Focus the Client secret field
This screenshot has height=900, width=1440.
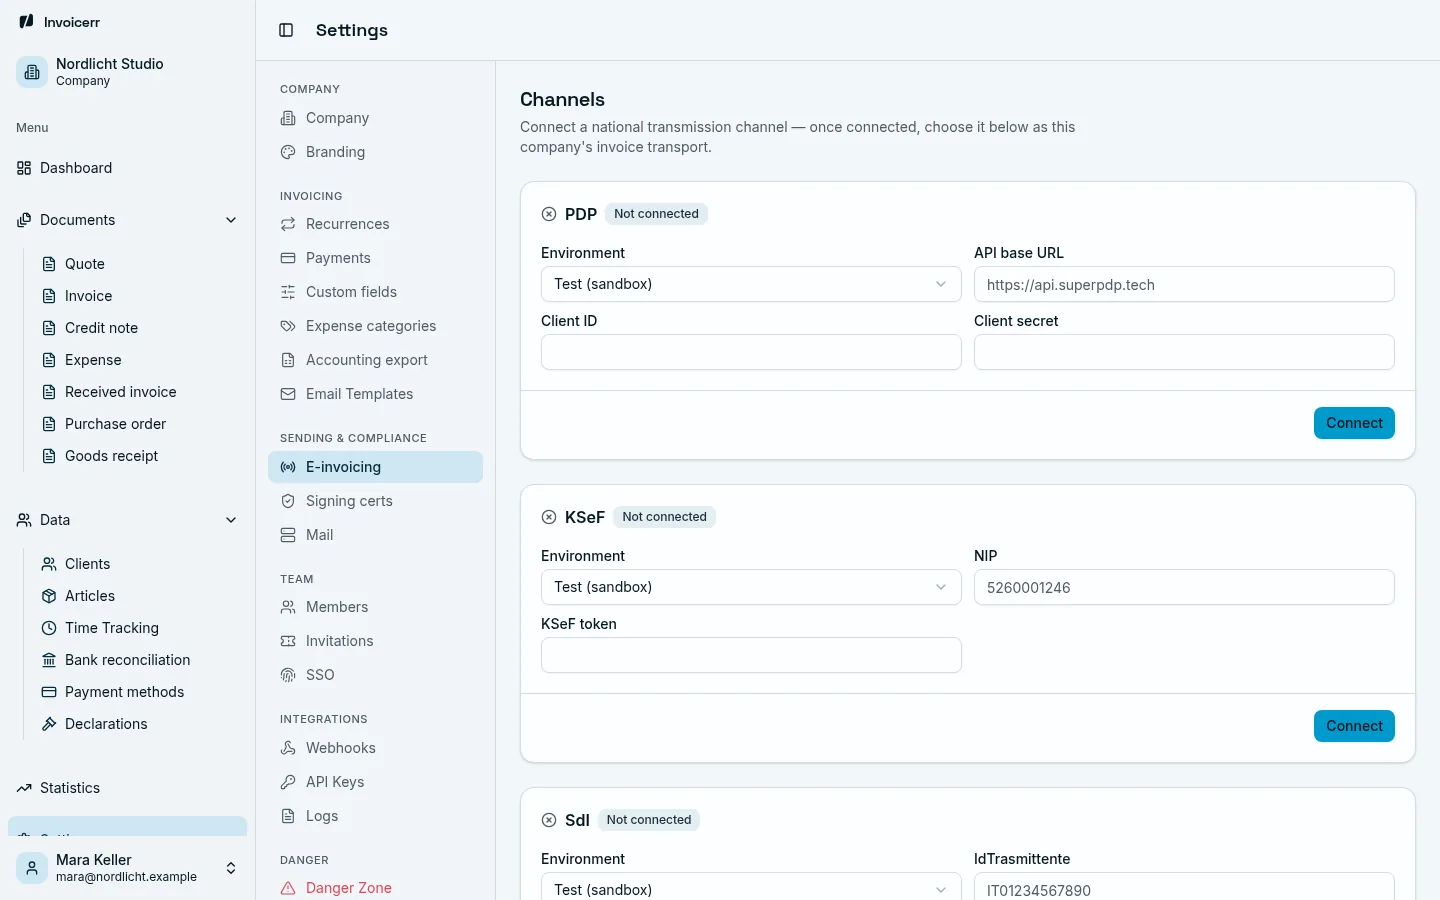point(1184,352)
